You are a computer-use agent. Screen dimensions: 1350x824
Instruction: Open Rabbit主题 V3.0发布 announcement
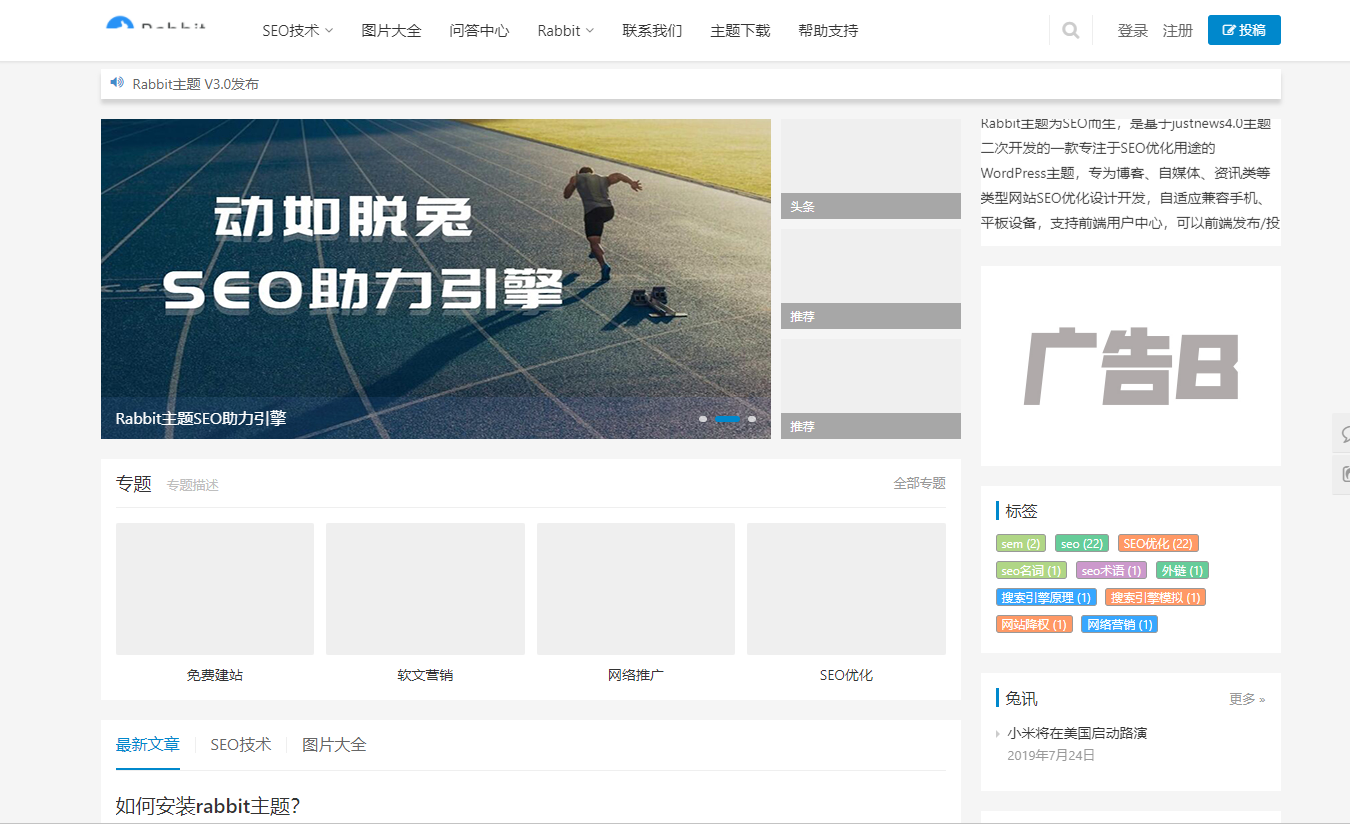pos(196,84)
